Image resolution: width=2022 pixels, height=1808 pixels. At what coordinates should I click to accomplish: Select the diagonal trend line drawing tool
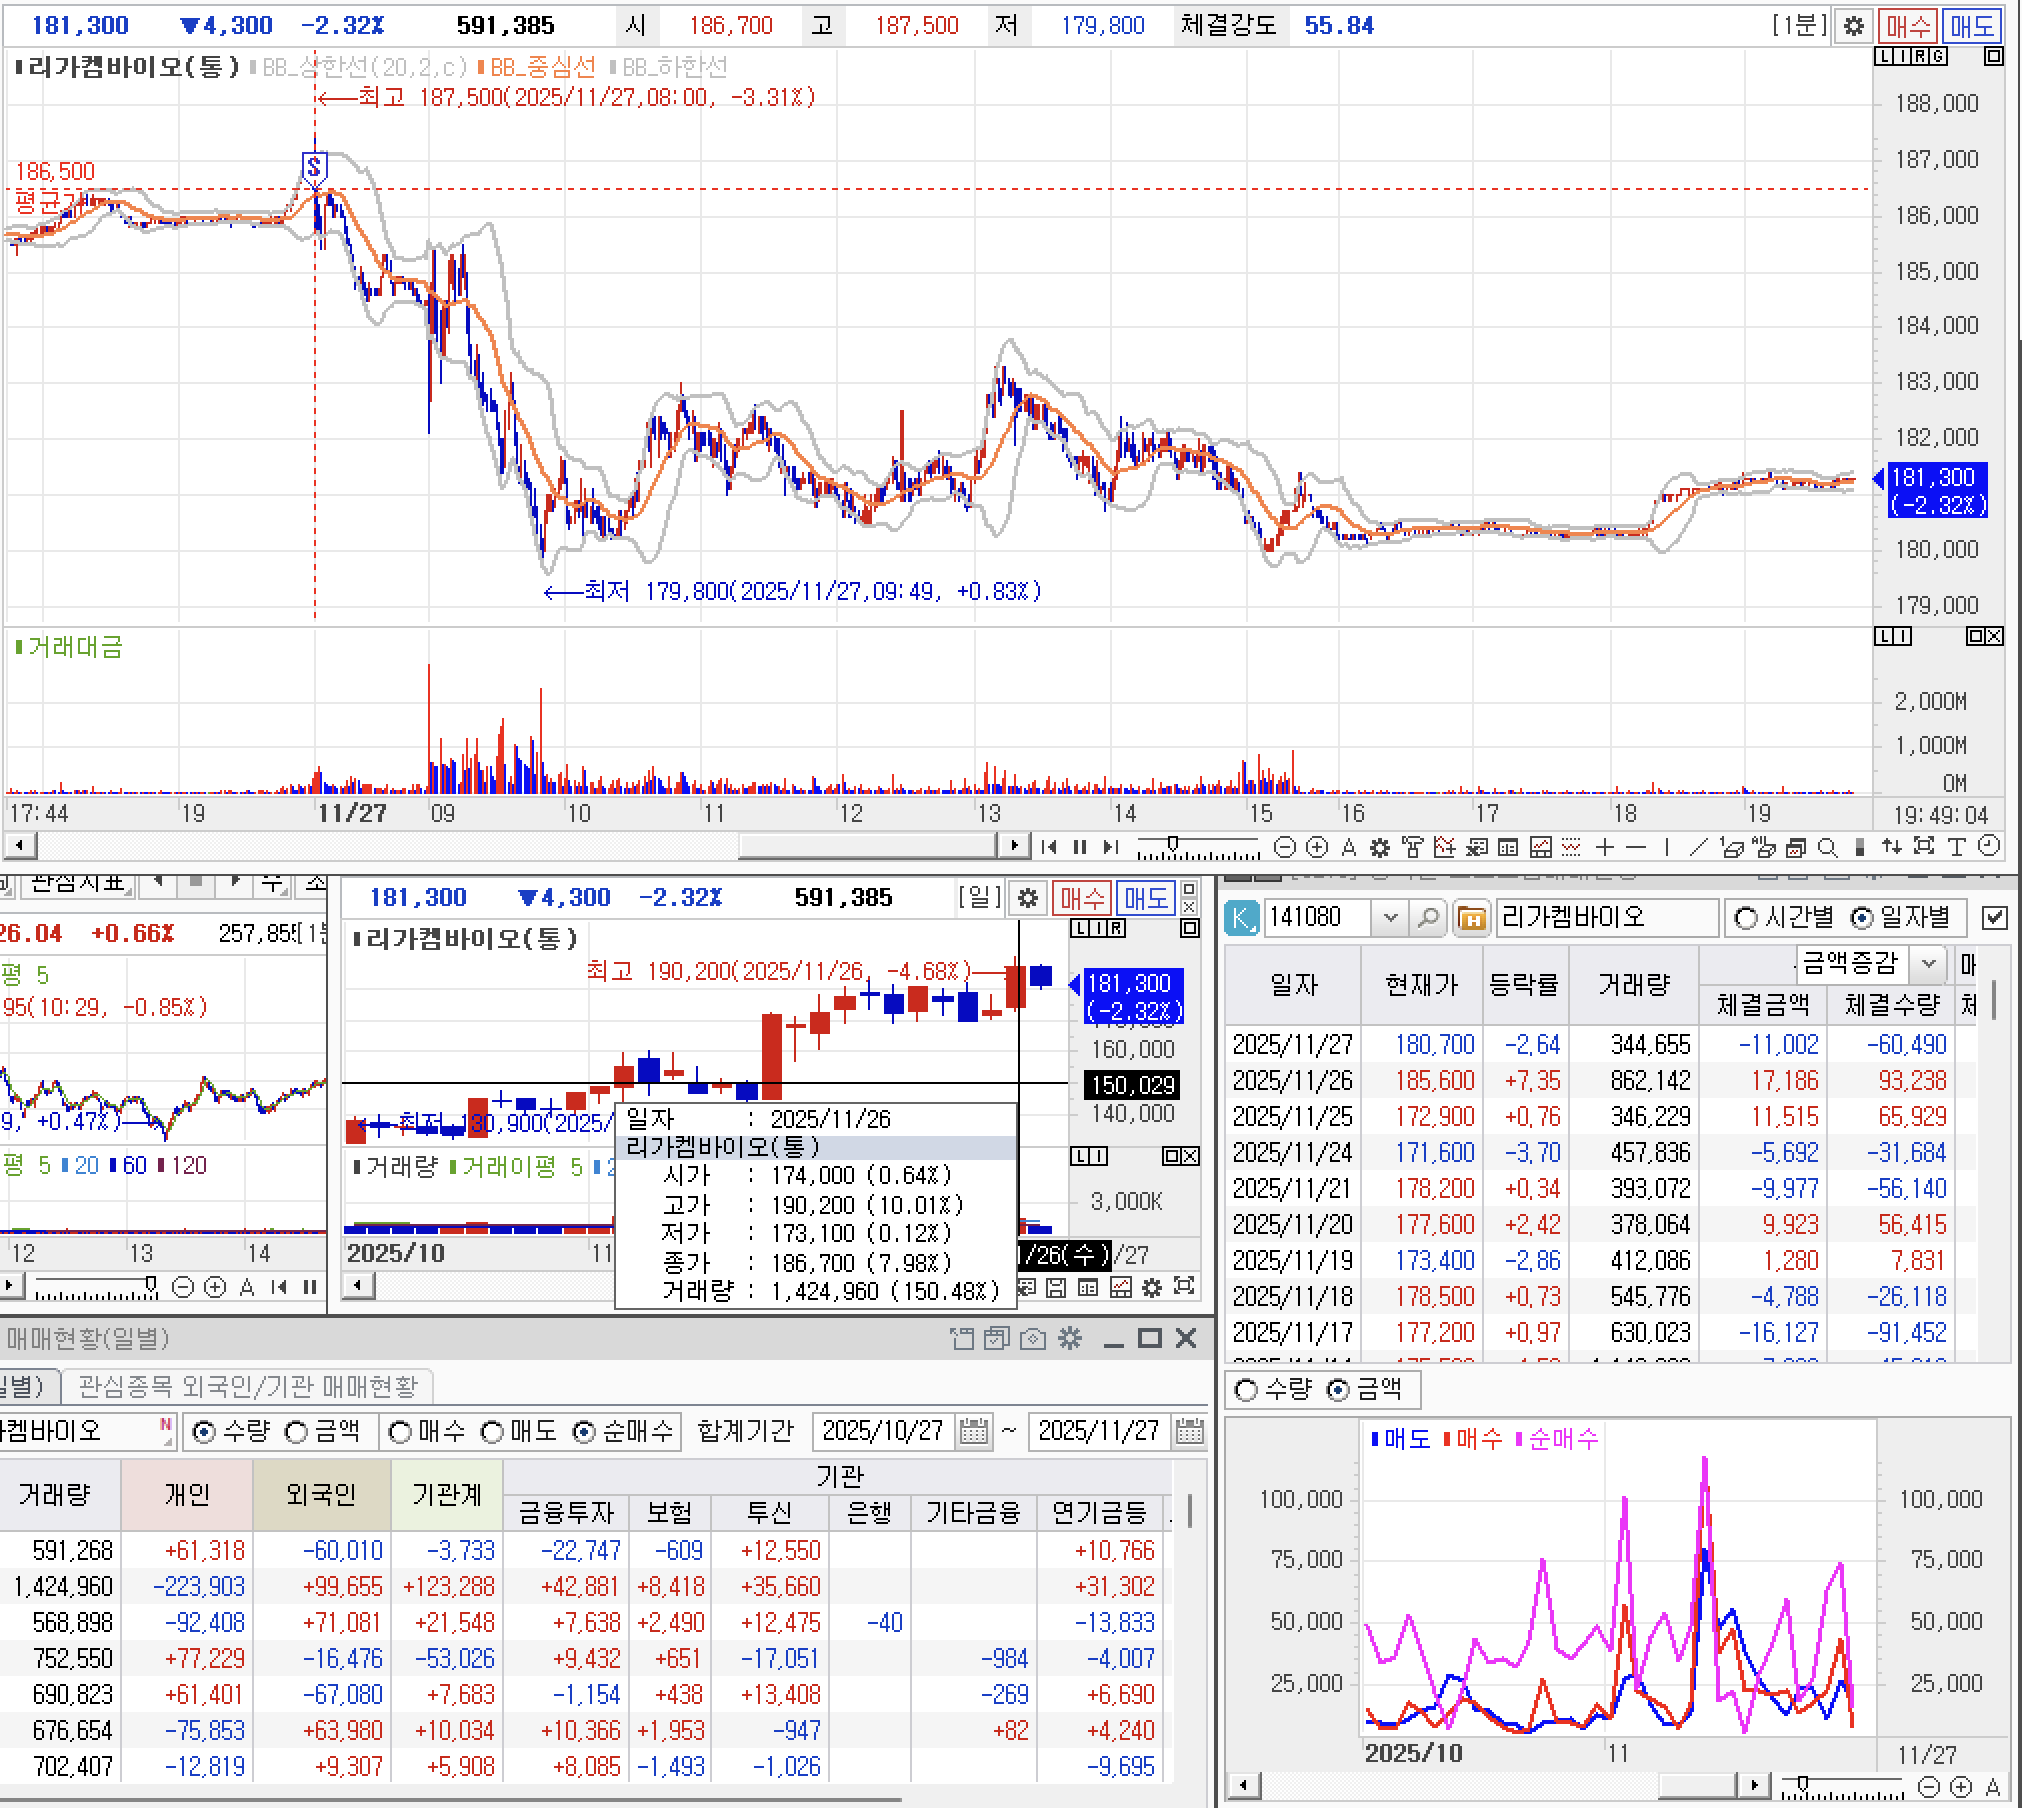(1698, 848)
